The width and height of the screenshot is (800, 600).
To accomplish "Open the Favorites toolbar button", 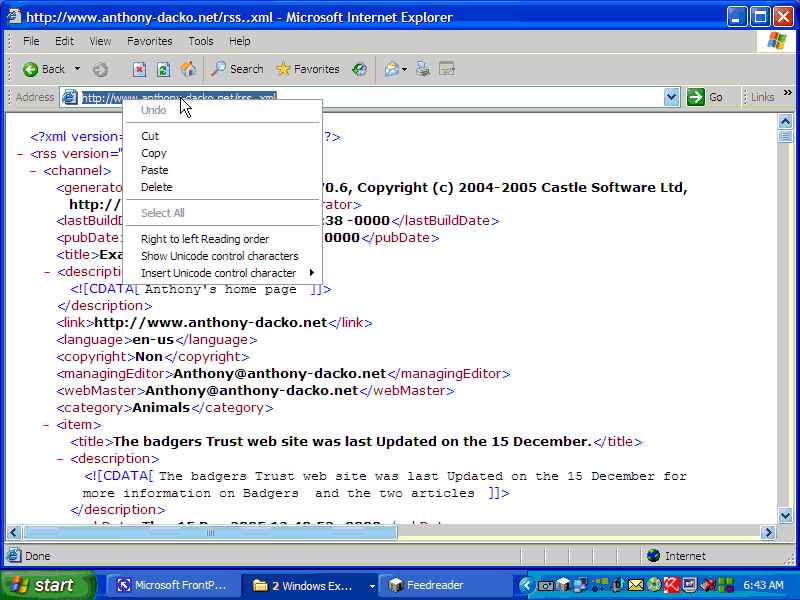I will [307, 69].
